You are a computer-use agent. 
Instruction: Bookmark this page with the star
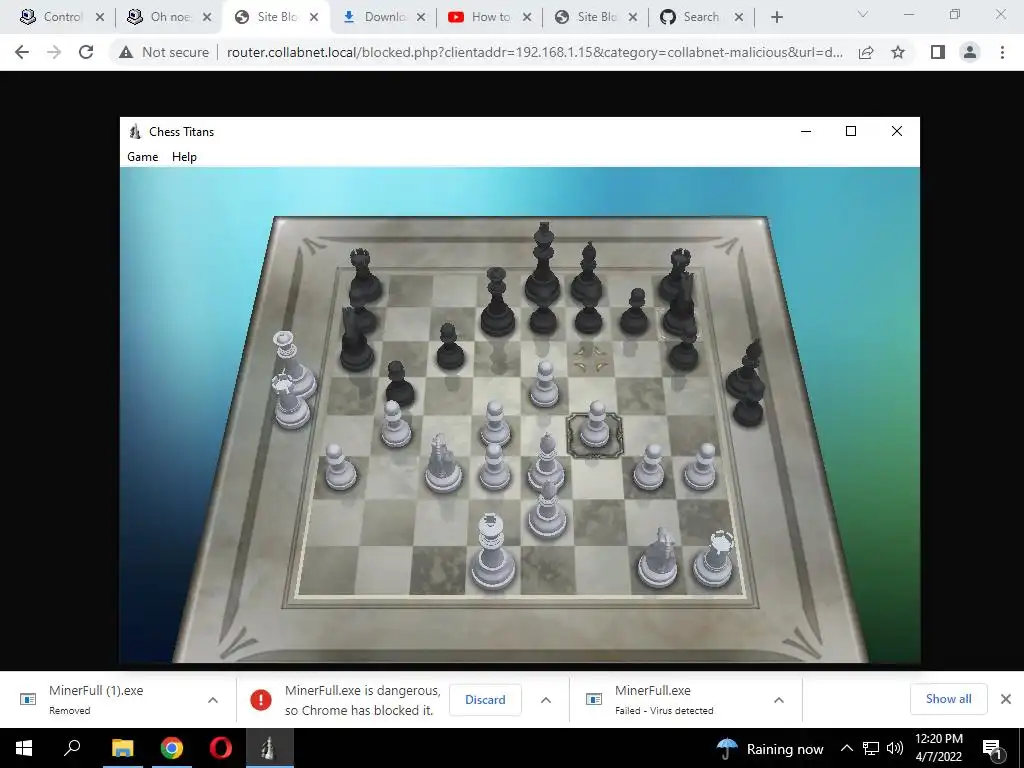pos(898,52)
